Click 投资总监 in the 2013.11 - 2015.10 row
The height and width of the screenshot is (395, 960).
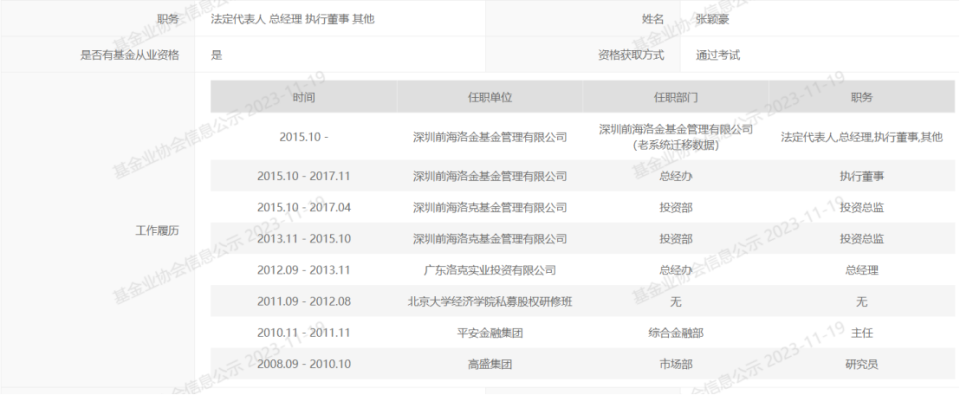(861, 239)
